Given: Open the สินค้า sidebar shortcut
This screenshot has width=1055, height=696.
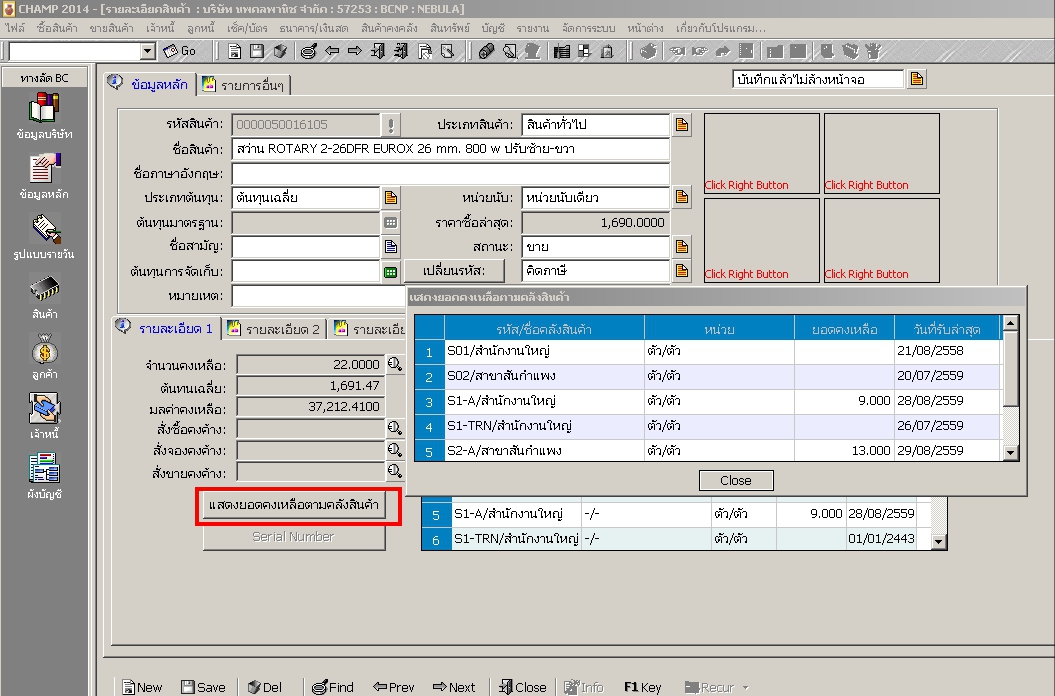Looking at the screenshot, I should [x=44, y=297].
